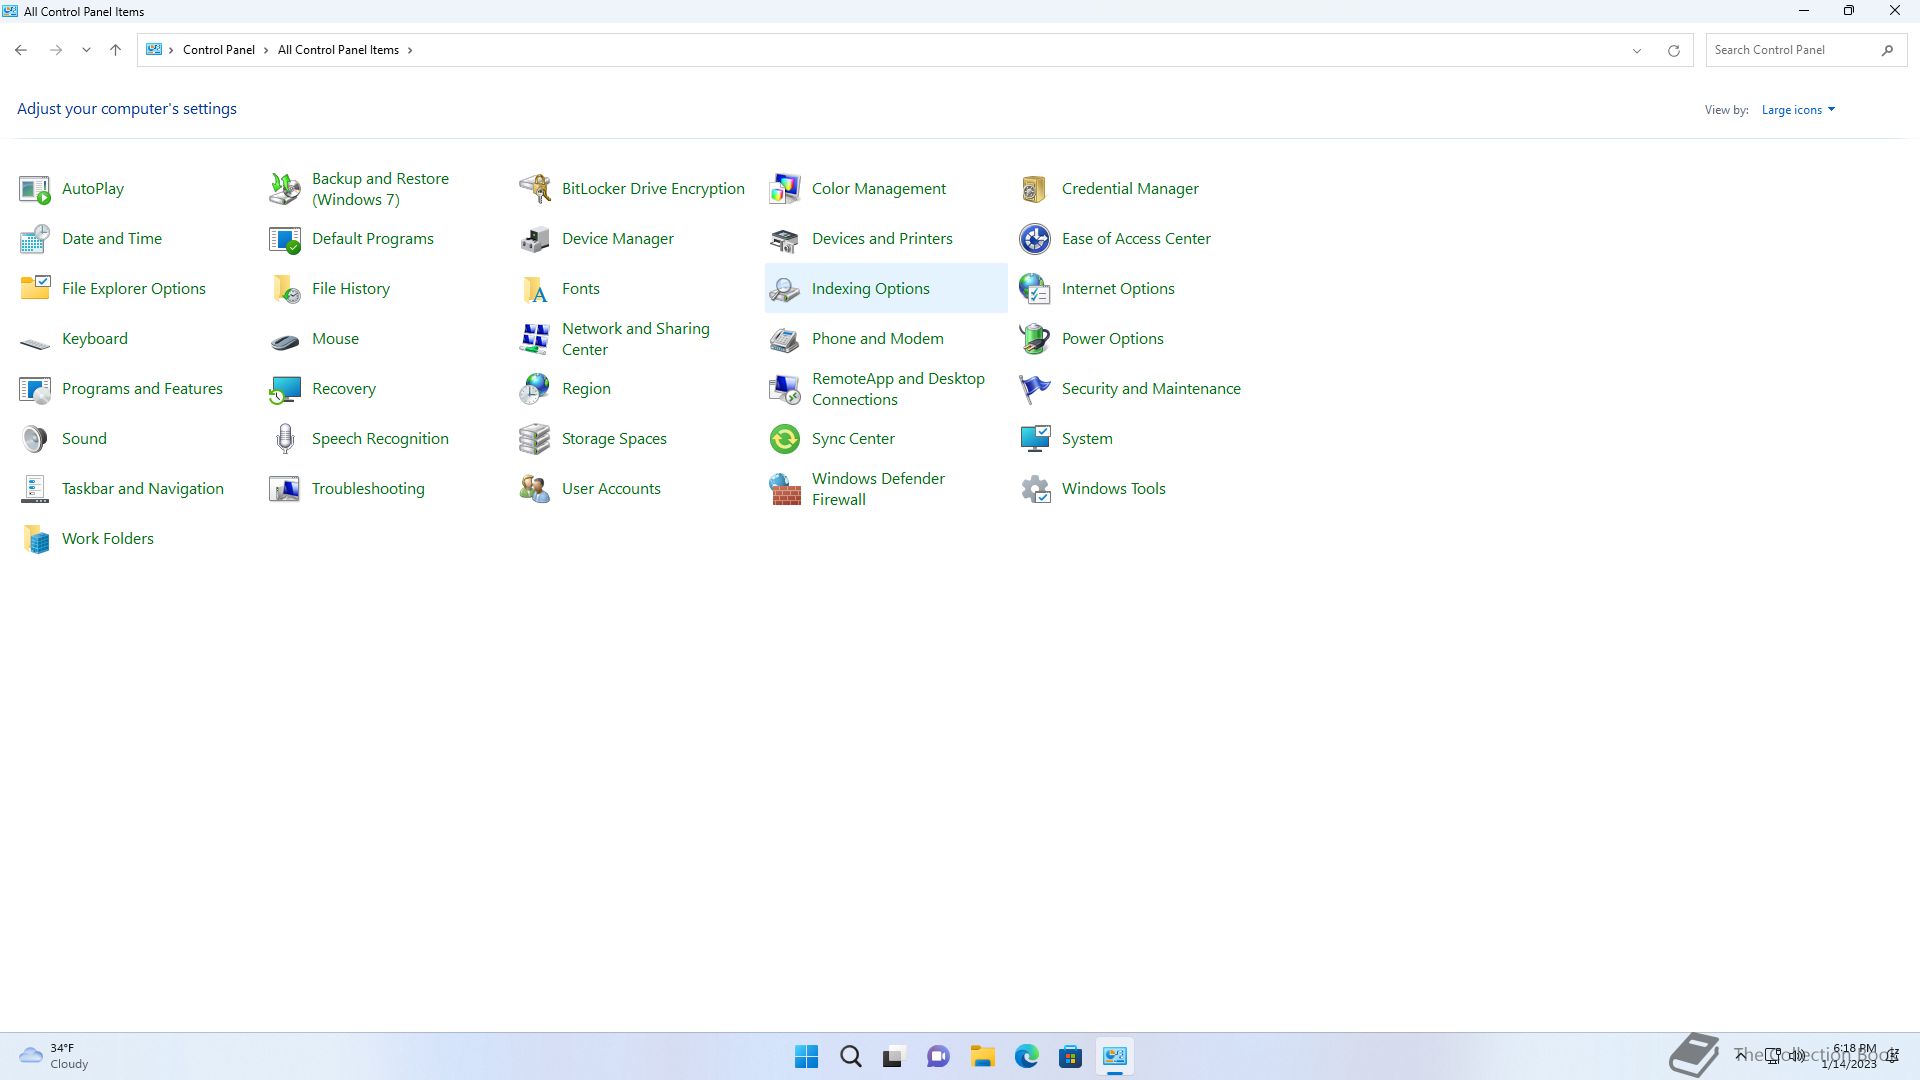Click the Internet Options globe icon
The width and height of the screenshot is (1920, 1080).
pyautogui.click(x=1035, y=289)
